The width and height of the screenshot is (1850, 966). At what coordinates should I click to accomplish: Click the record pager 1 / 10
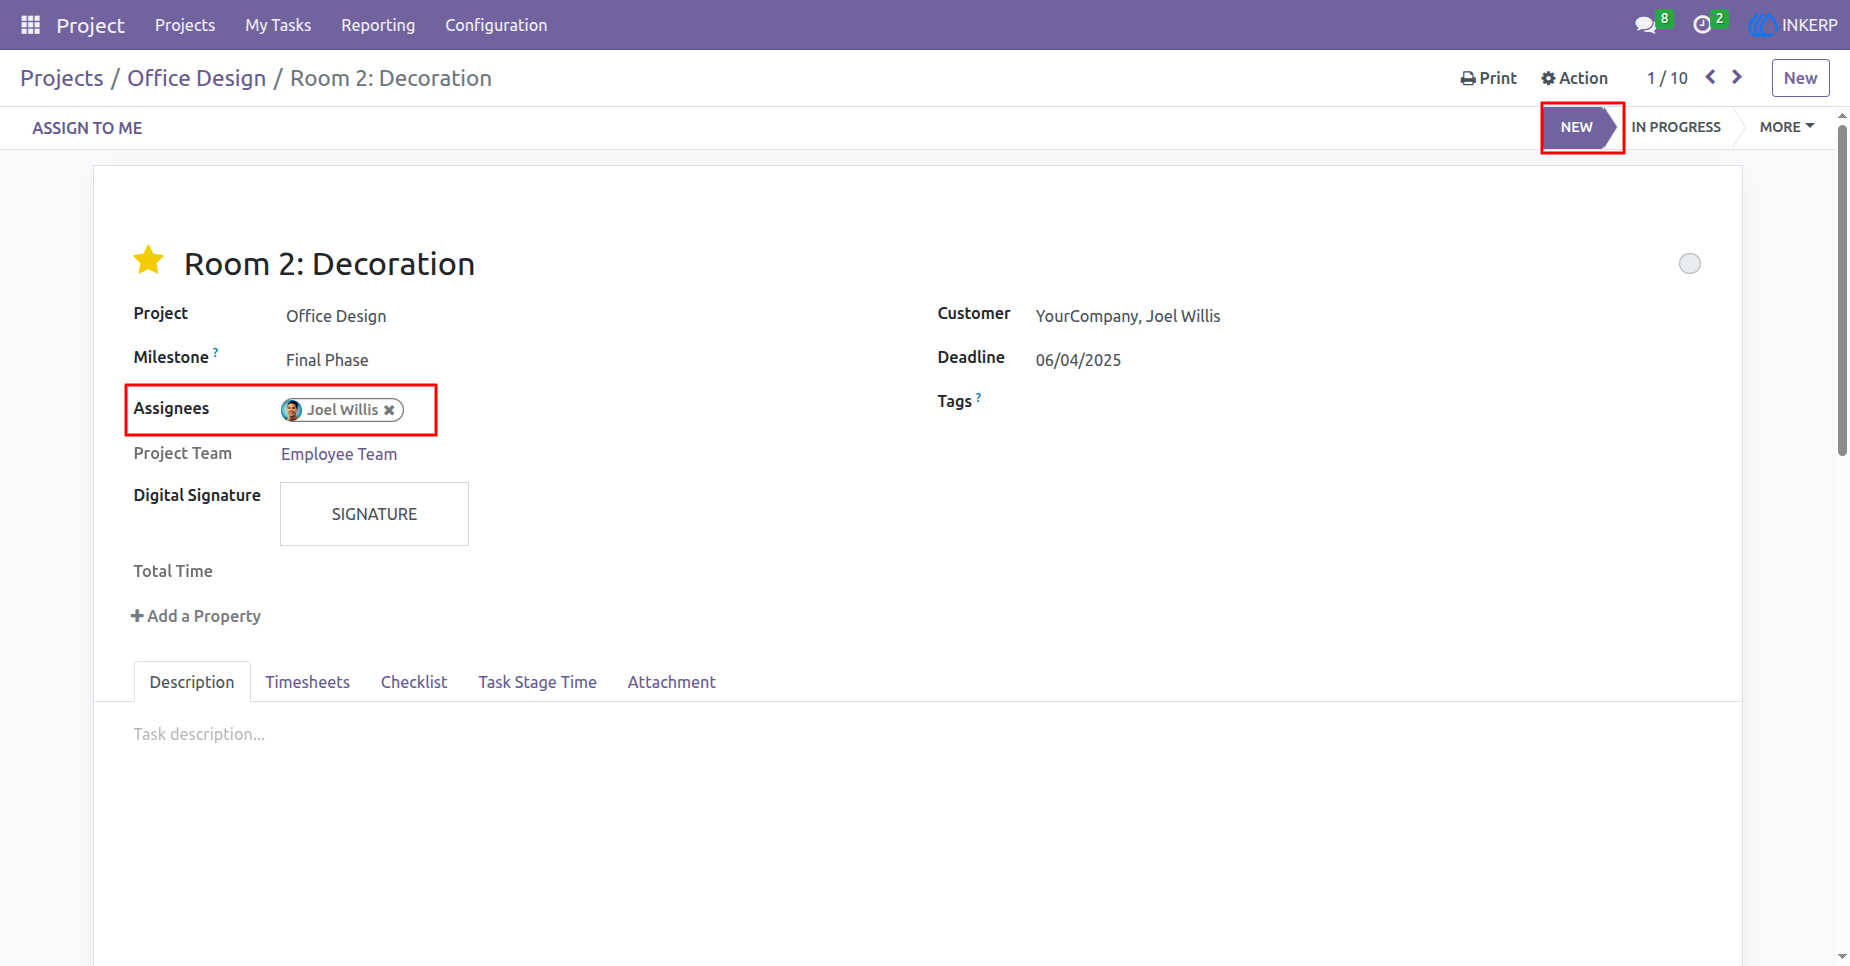pyautogui.click(x=1667, y=78)
